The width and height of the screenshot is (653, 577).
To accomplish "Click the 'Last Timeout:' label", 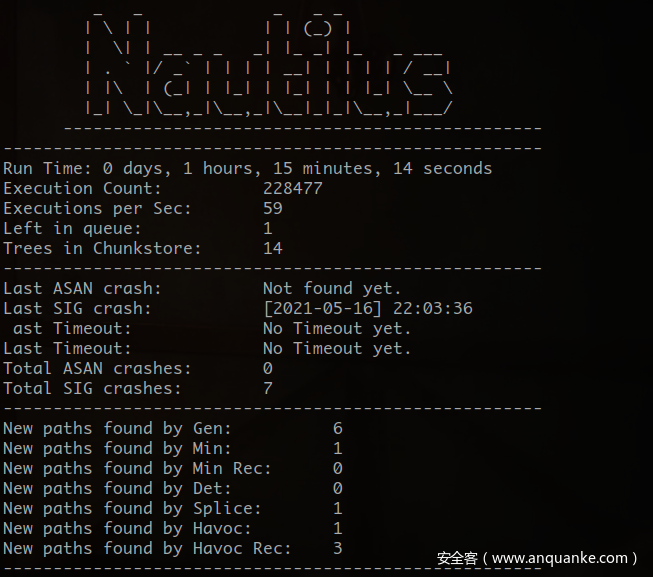I will pos(67,348).
